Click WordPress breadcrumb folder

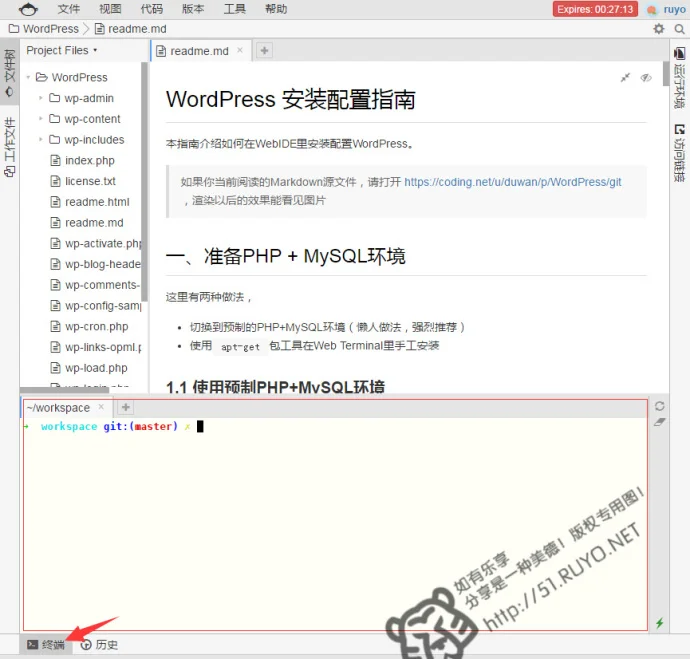tap(44, 29)
